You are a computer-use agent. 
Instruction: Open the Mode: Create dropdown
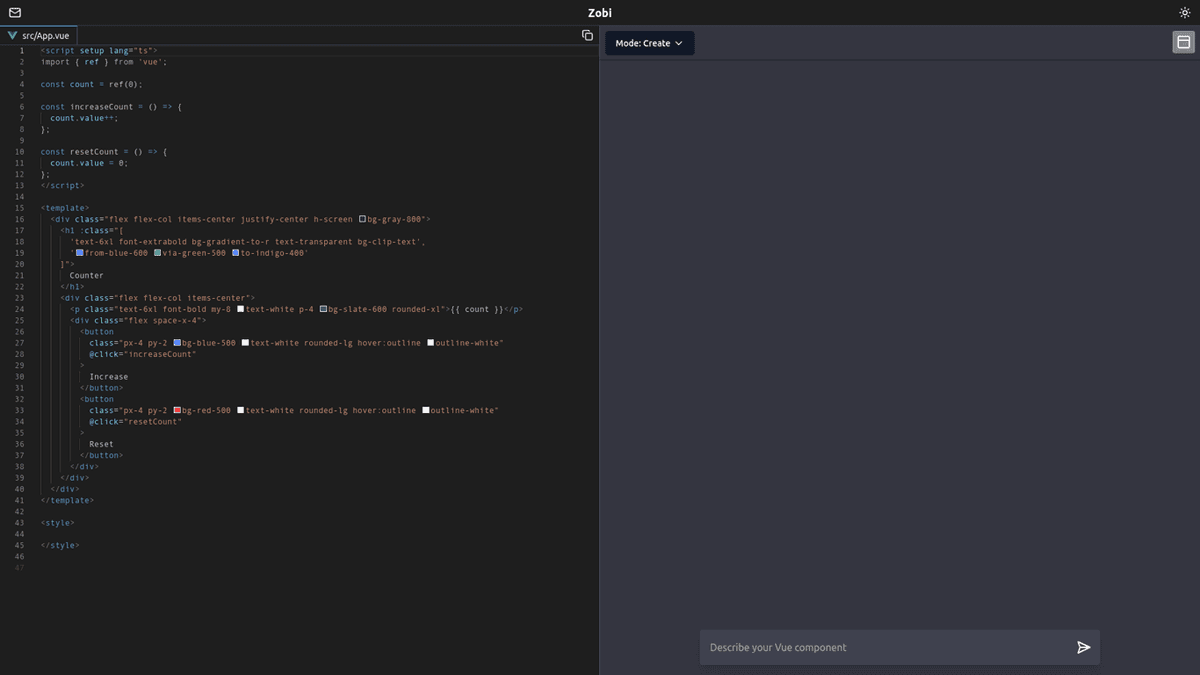(x=649, y=43)
